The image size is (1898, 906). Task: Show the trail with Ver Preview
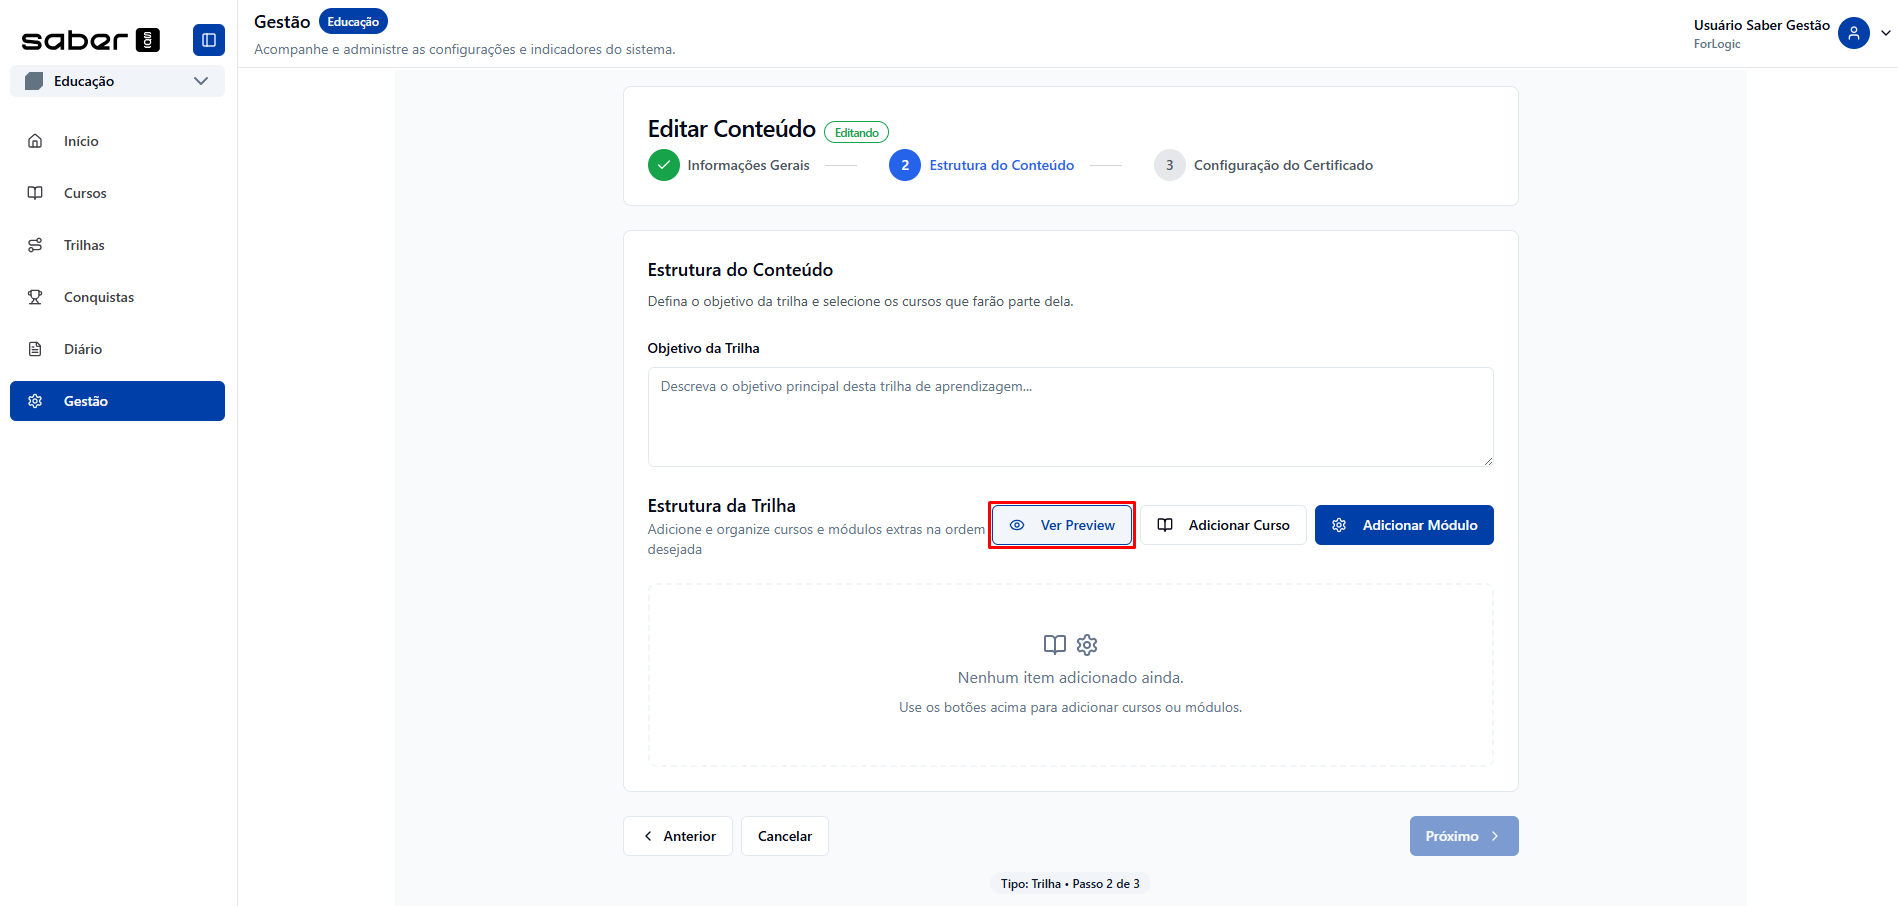coord(1062,525)
